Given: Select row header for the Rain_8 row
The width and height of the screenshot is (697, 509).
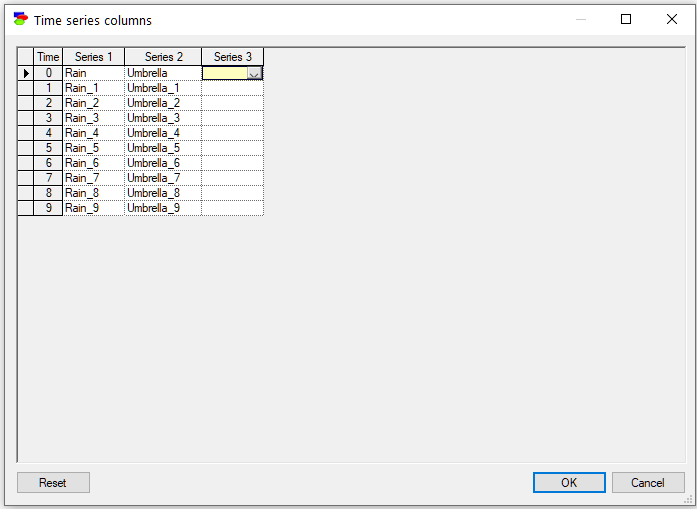Looking at the screenshot, I should pos(26,193).
